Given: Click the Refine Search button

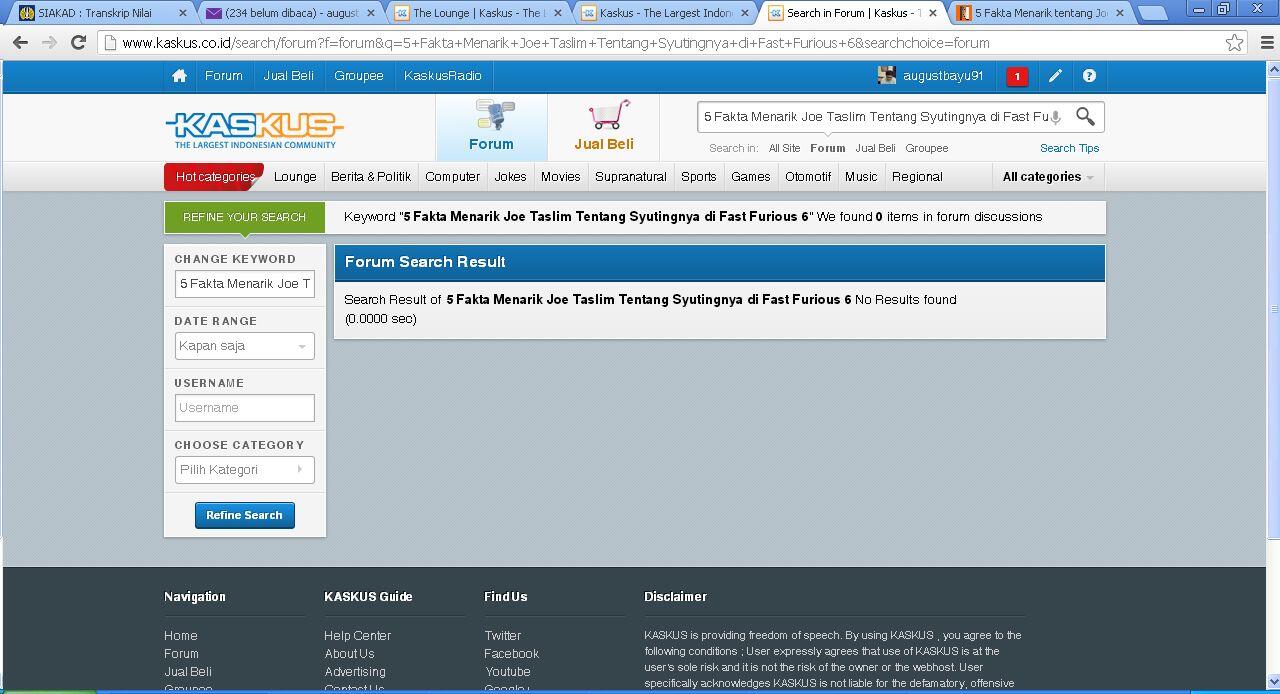Looking at the screenshot, I should tap(244, 515).
